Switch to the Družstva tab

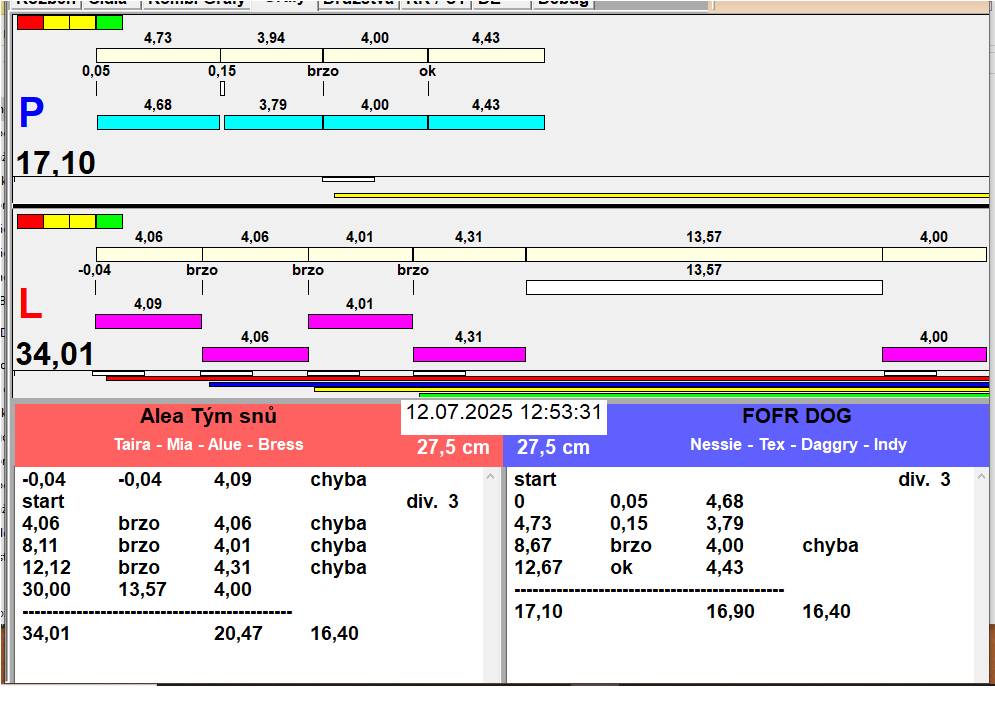[x=358, y=3]
